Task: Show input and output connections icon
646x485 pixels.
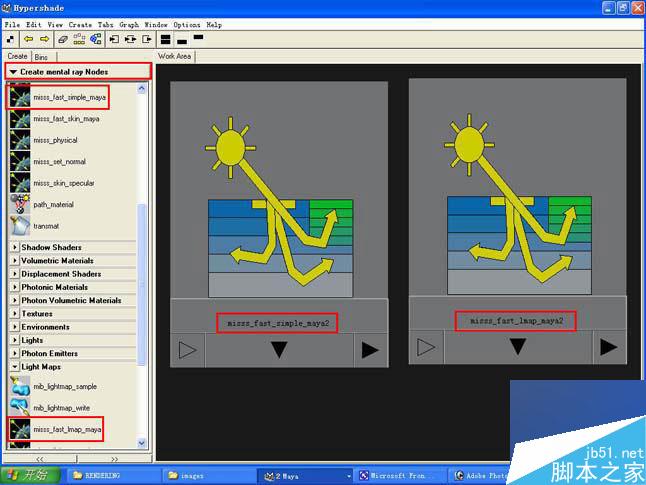Action: pyautogui.click(x=131, y=39)
